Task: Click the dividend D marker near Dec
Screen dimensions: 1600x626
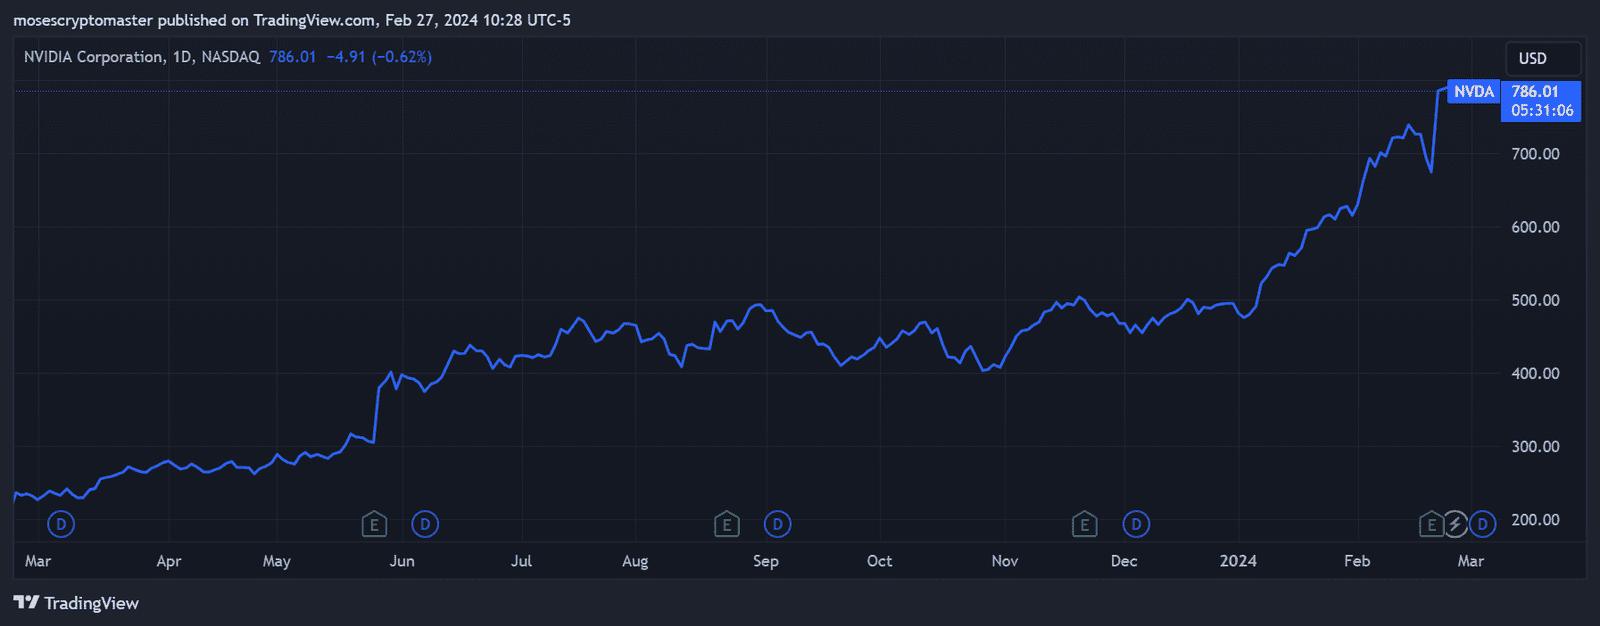Action: 1136,524
